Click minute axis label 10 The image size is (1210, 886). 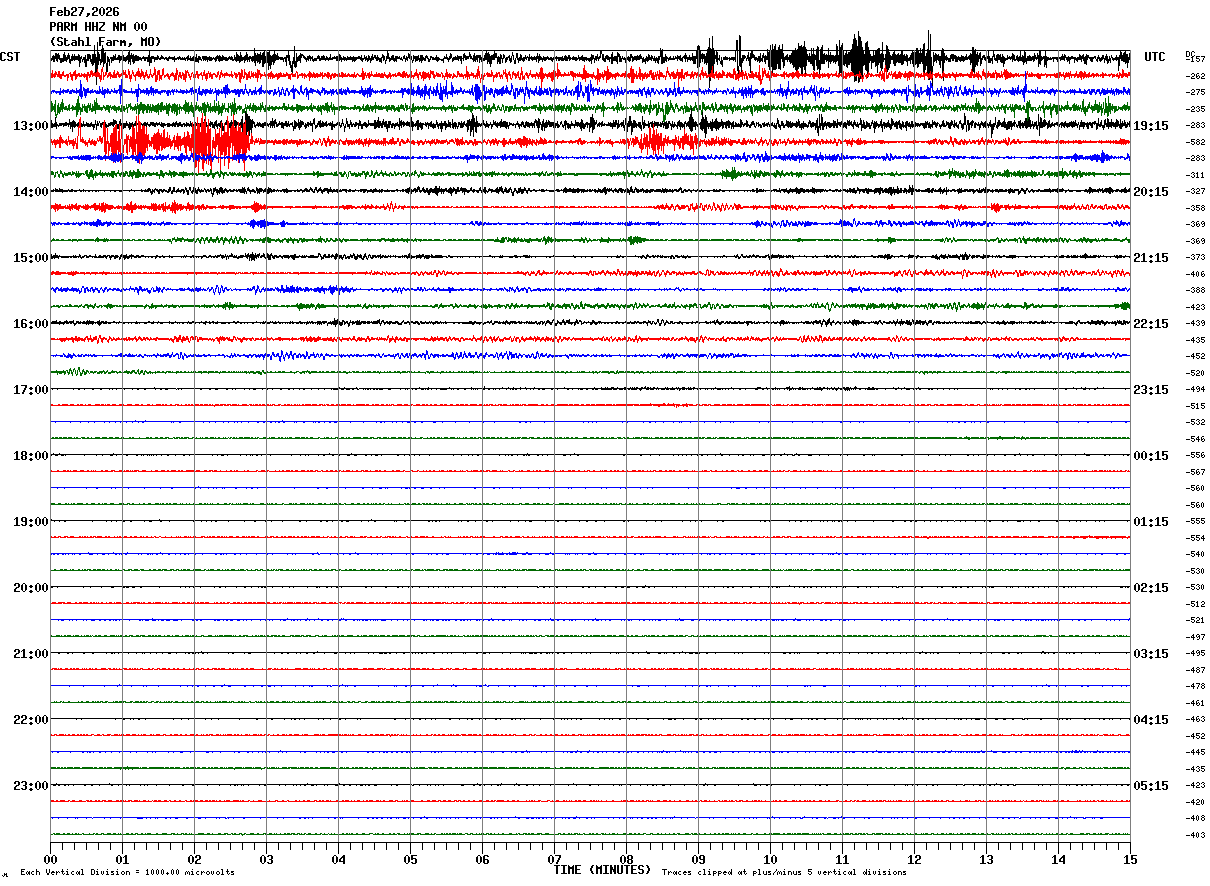tap(770, 860)
